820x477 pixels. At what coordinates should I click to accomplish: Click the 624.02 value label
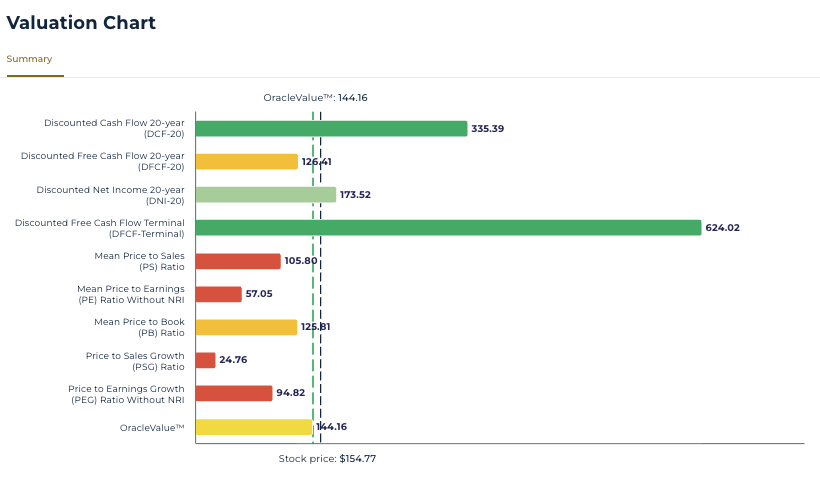coord(722,228)
